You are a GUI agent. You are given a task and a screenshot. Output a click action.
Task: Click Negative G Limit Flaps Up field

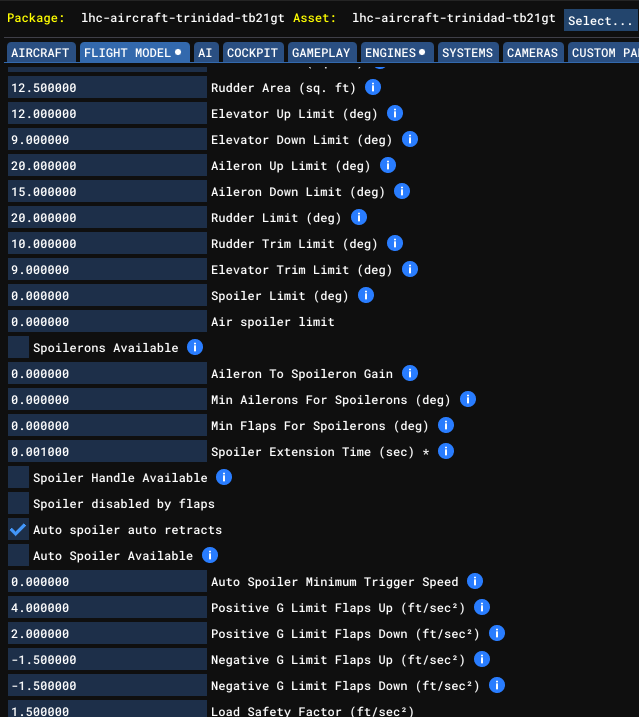click(107, 660)
